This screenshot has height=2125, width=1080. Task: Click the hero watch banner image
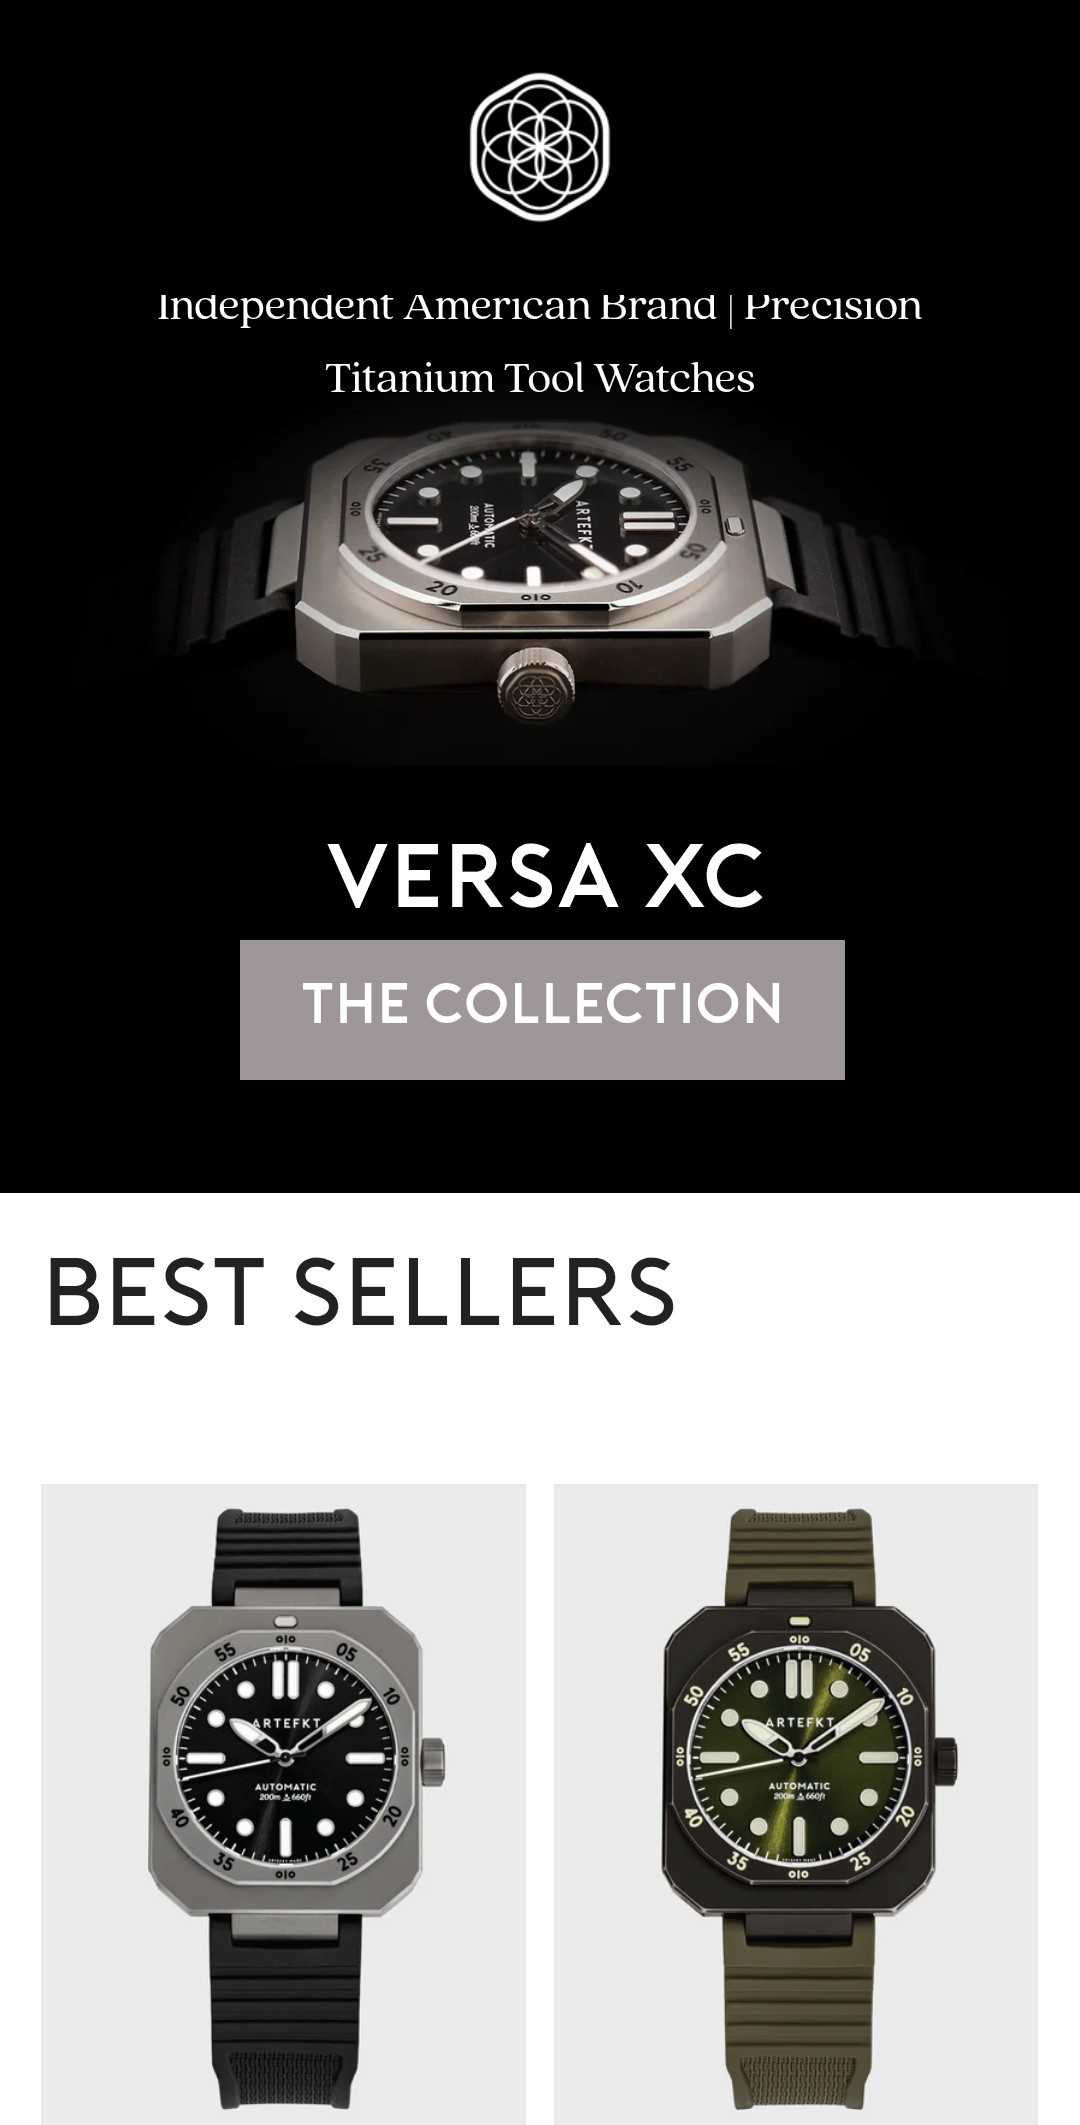point(540,590)
